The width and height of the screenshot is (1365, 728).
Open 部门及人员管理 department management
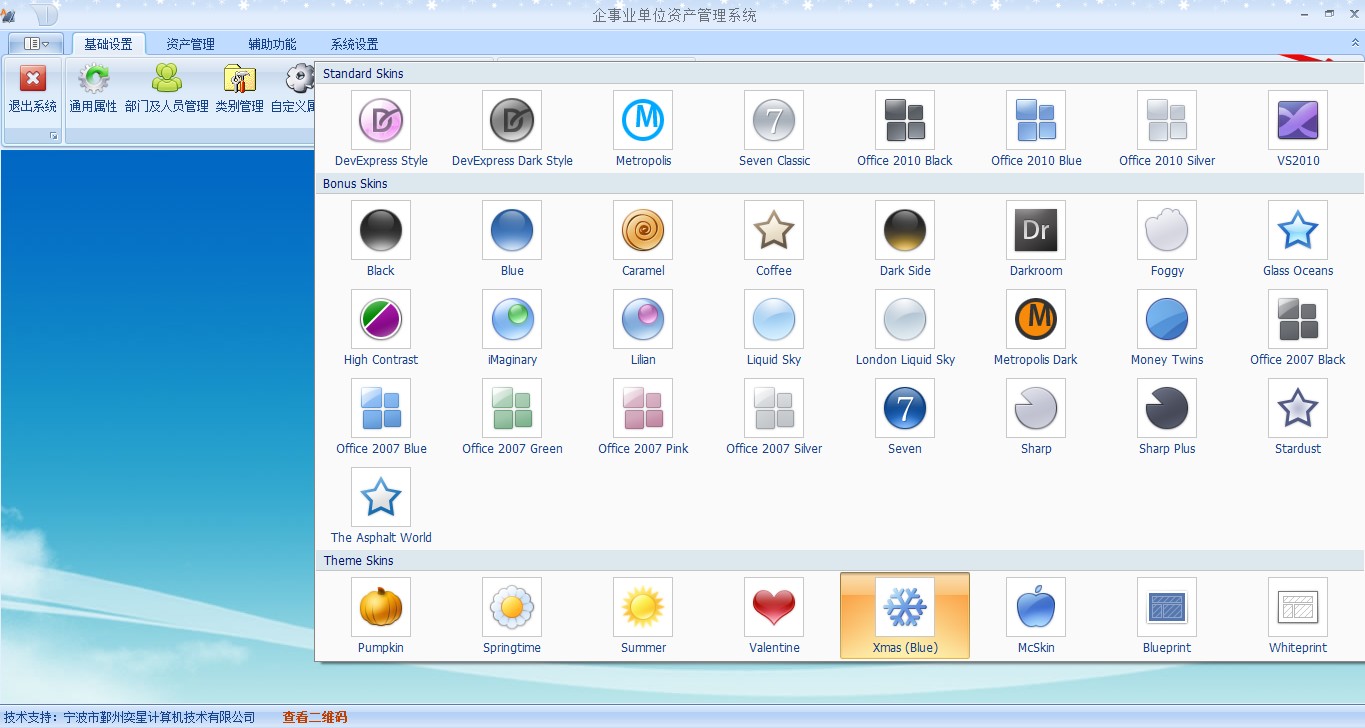tap(167, 90)
